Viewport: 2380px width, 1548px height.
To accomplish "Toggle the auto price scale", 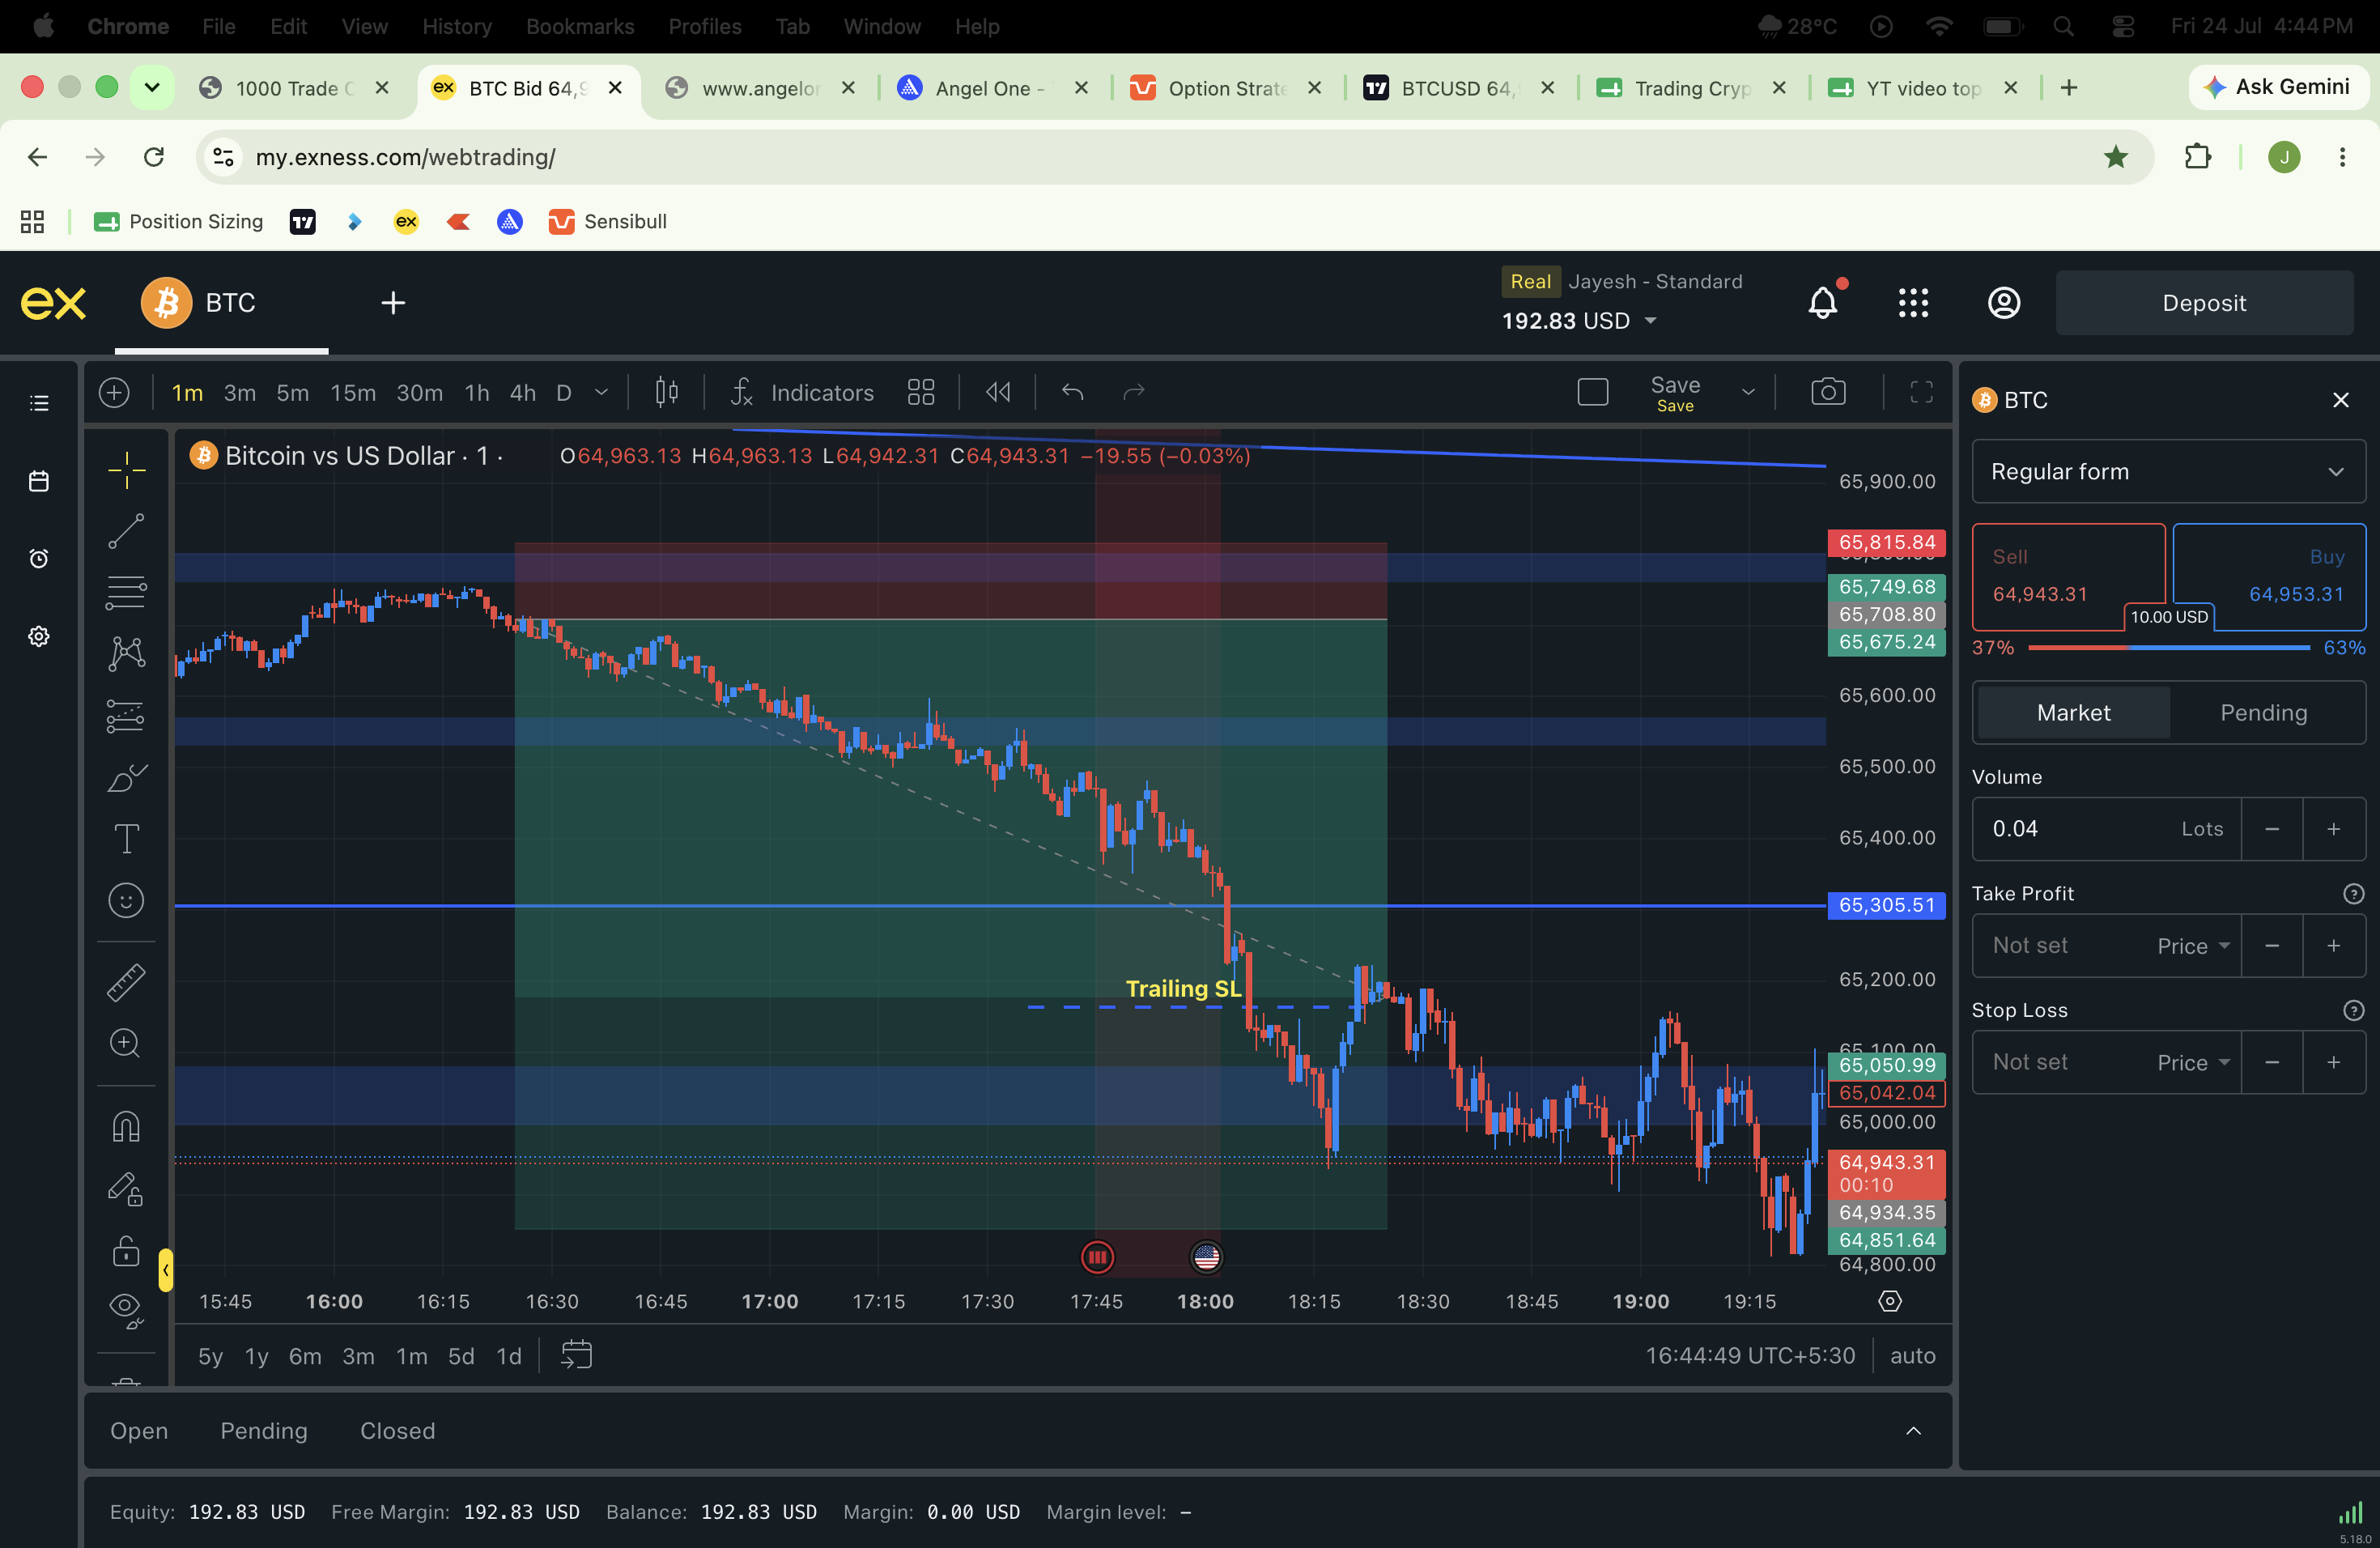I will click(1912, 1356).
